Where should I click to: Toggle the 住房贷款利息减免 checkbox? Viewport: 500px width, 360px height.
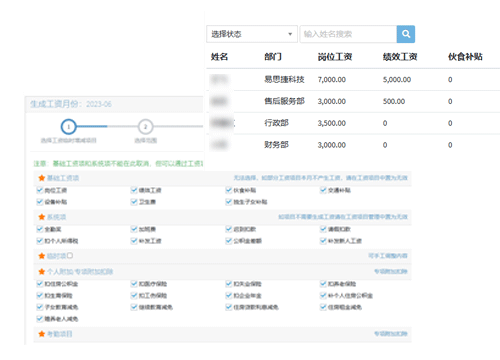click(229, 307)
